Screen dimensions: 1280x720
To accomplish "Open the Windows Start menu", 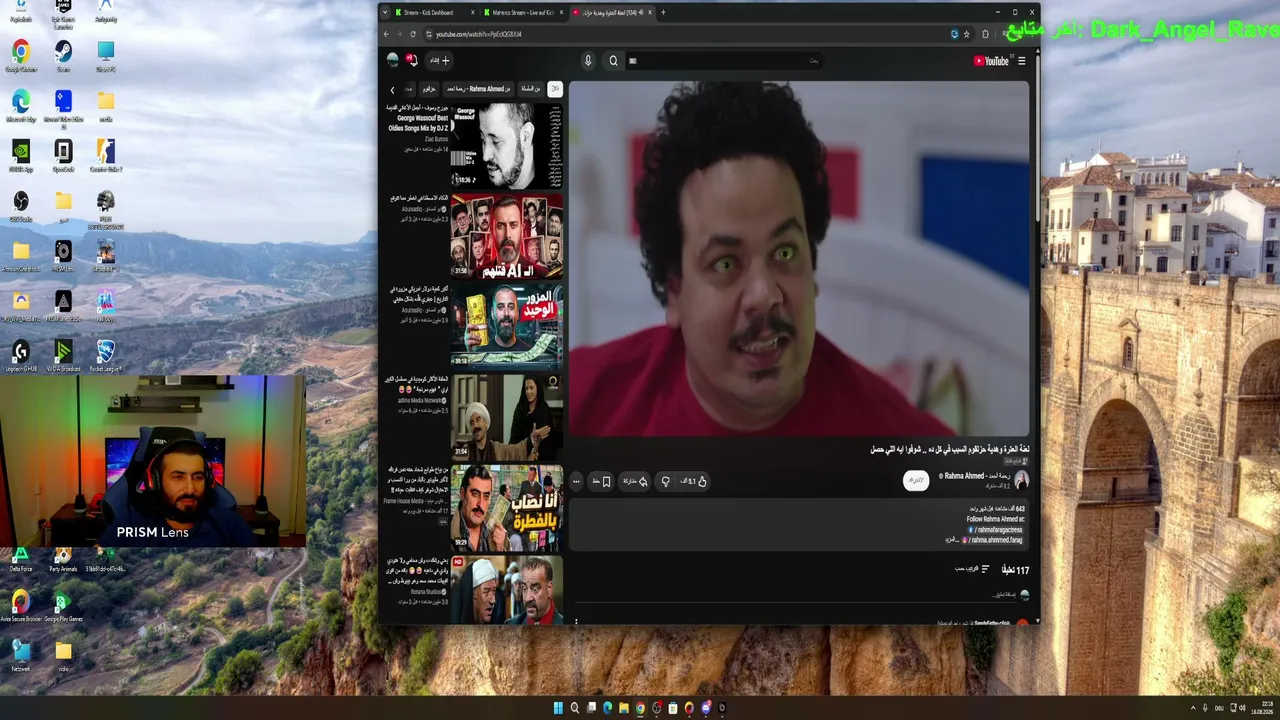I will click(558, 708).
